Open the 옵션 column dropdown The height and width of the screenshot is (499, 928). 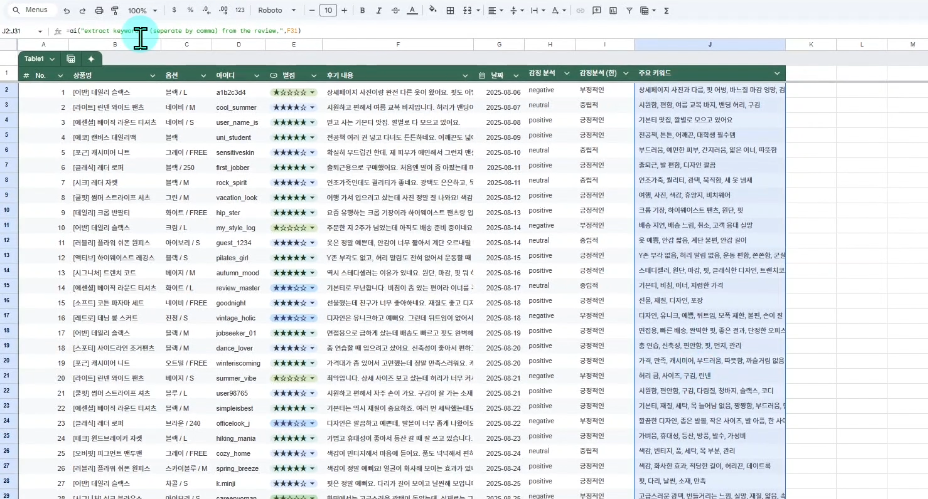(204, 76)
